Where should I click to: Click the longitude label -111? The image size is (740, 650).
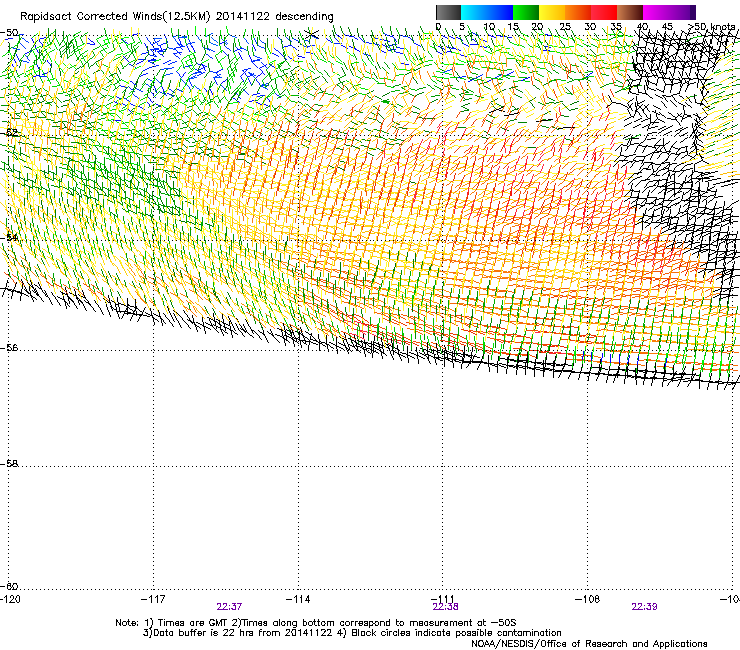(443, 599)
